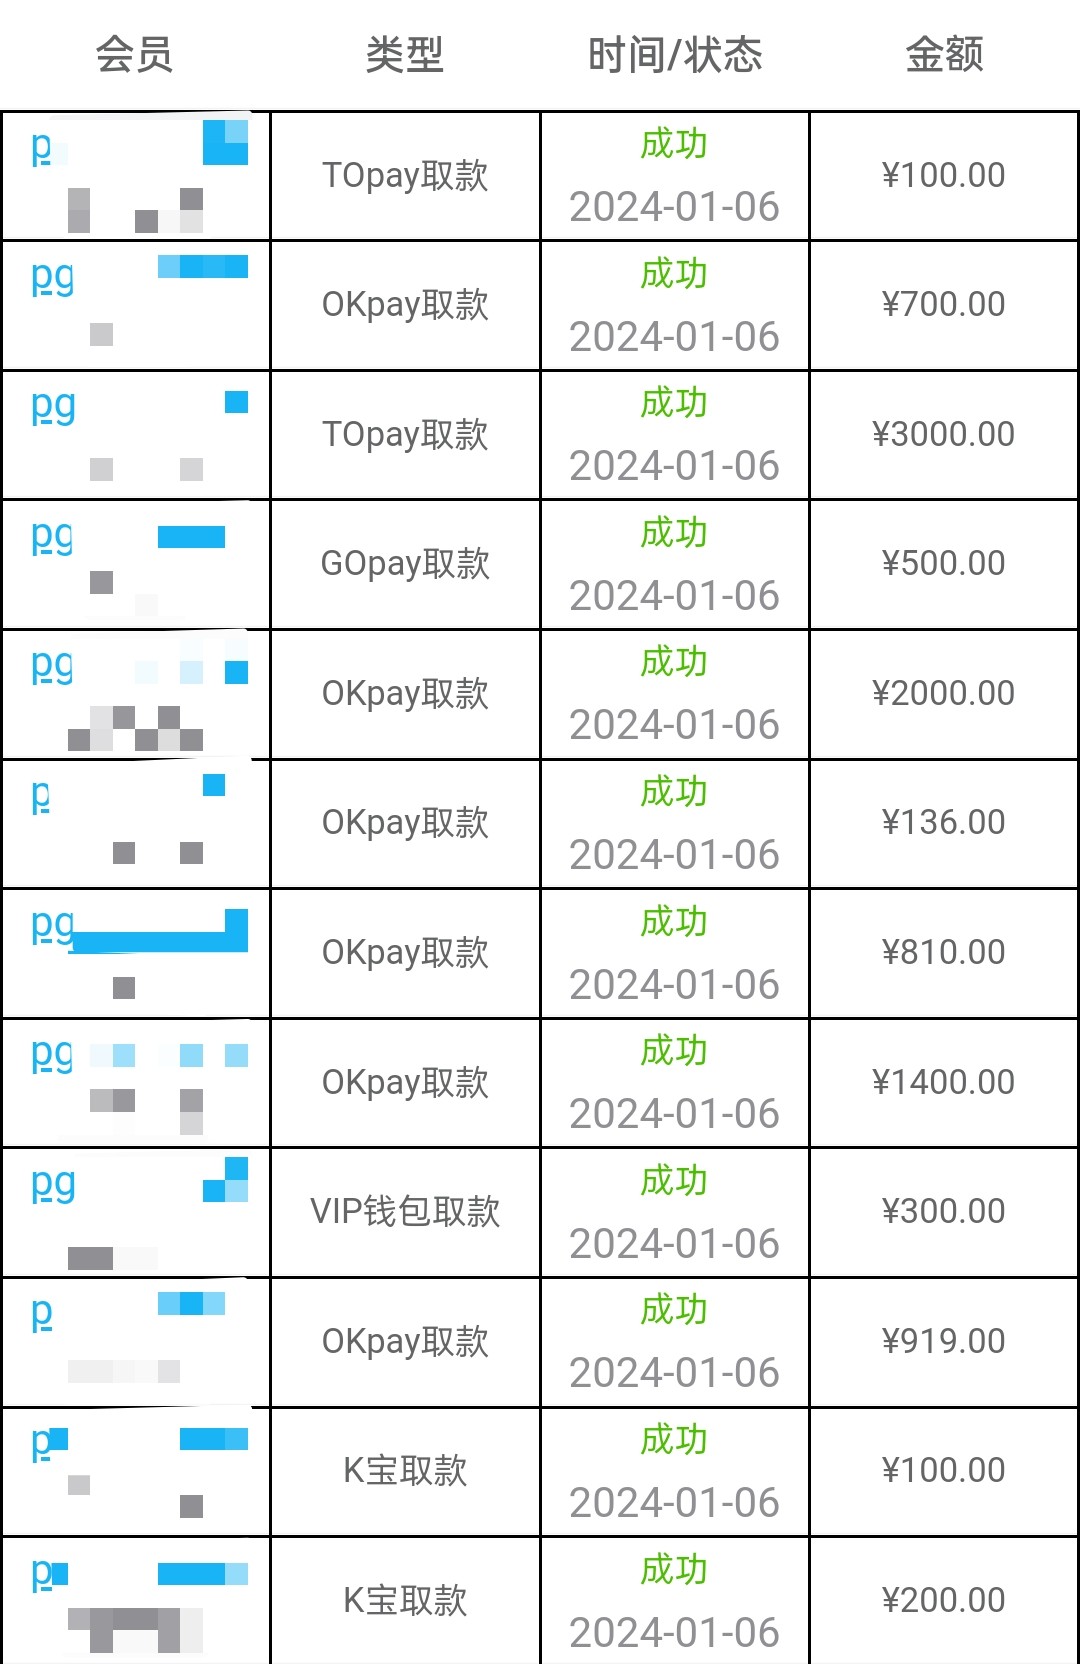Click the 会员 column header
This screenshot has height=1664, width=1080.
pos(134,54)
